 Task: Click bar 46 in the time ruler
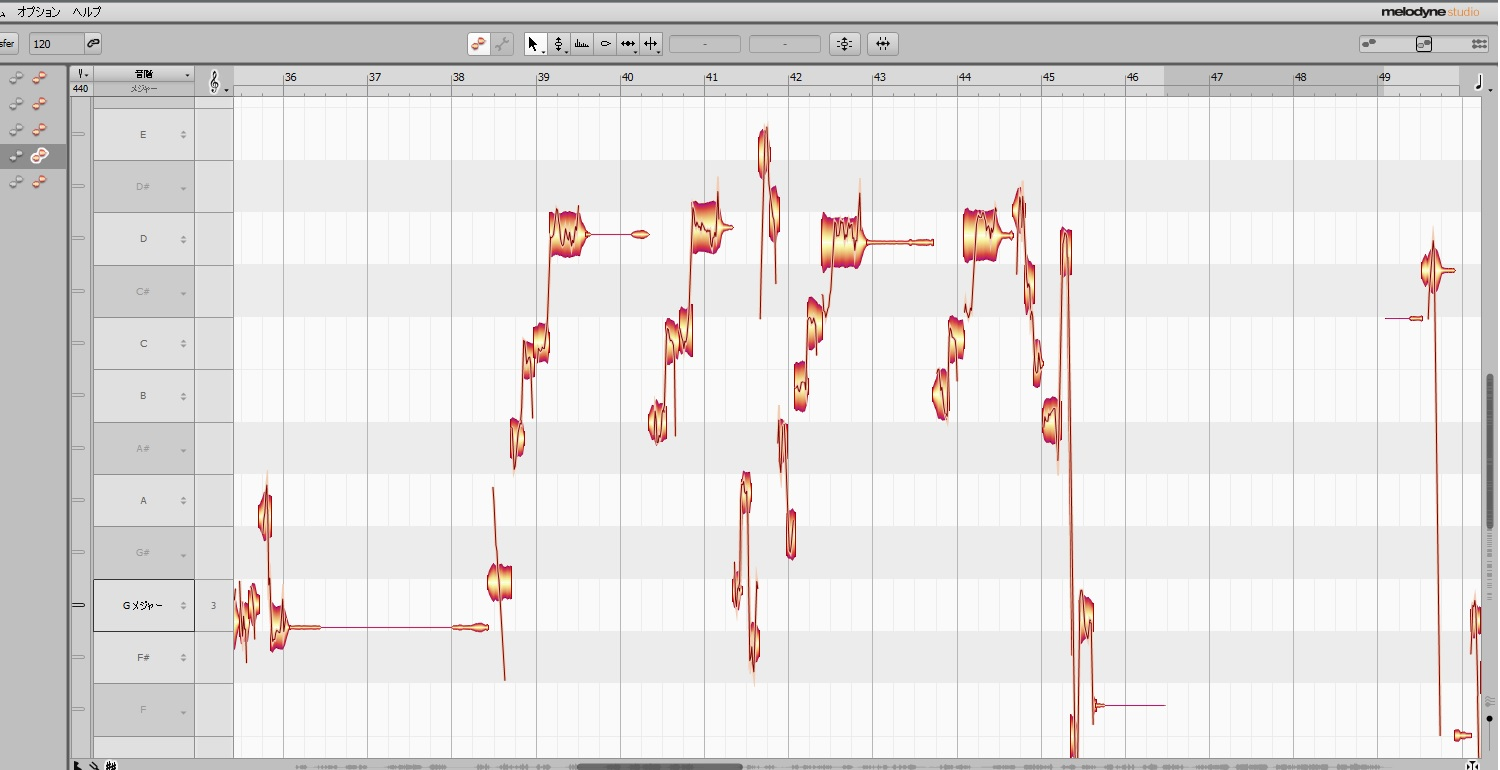pos(1132,77)
